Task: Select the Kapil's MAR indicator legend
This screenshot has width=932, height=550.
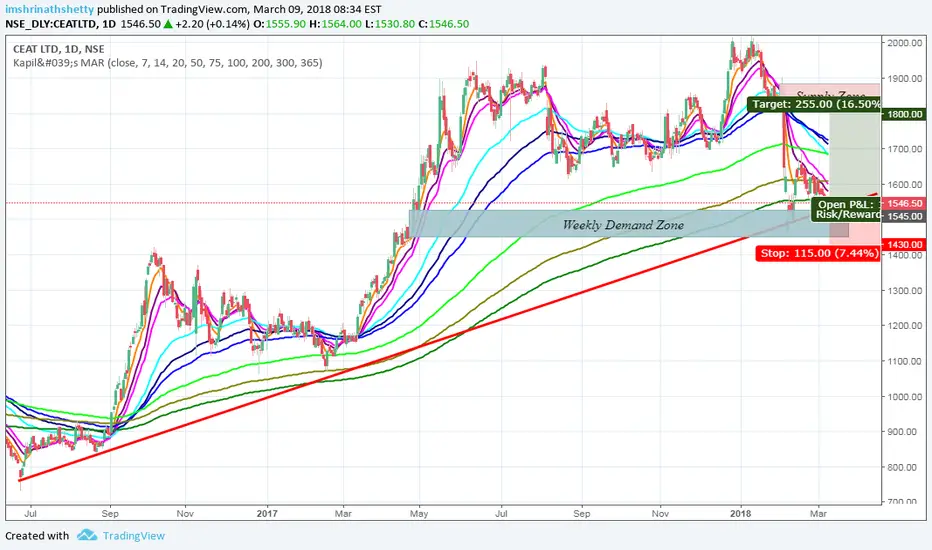Action: 168,62
